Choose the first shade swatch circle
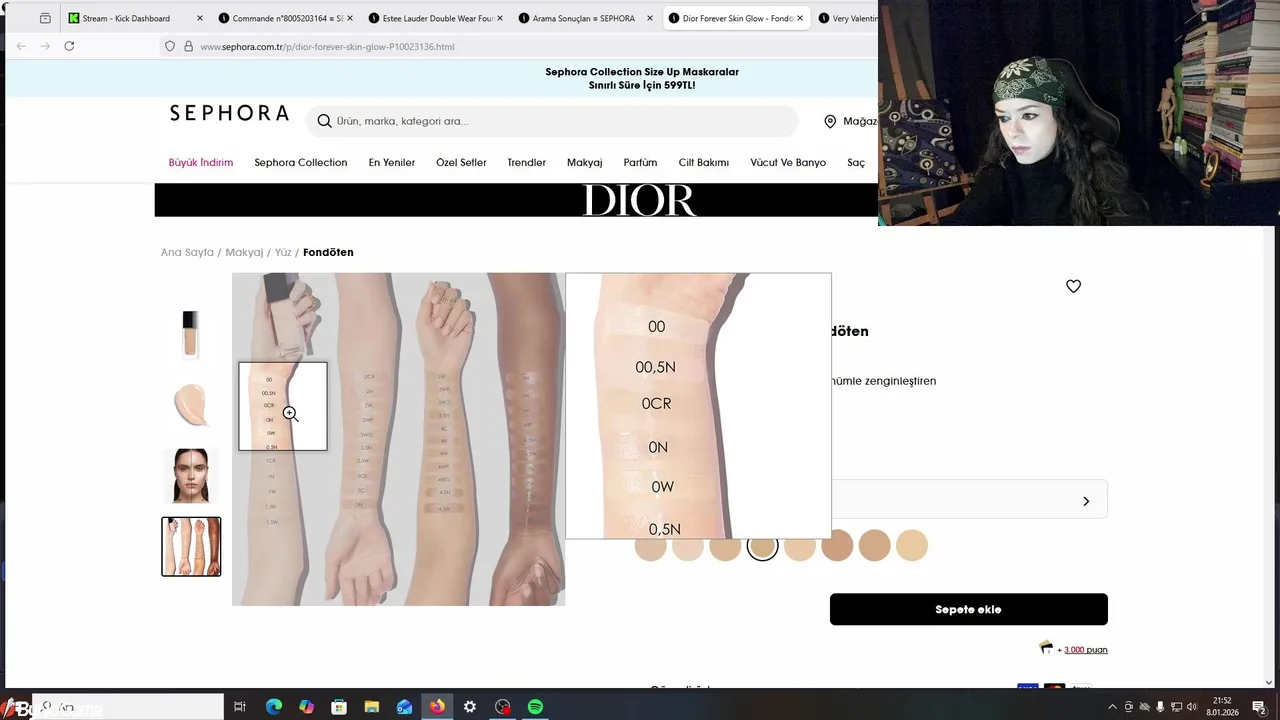 click(650, 545)
